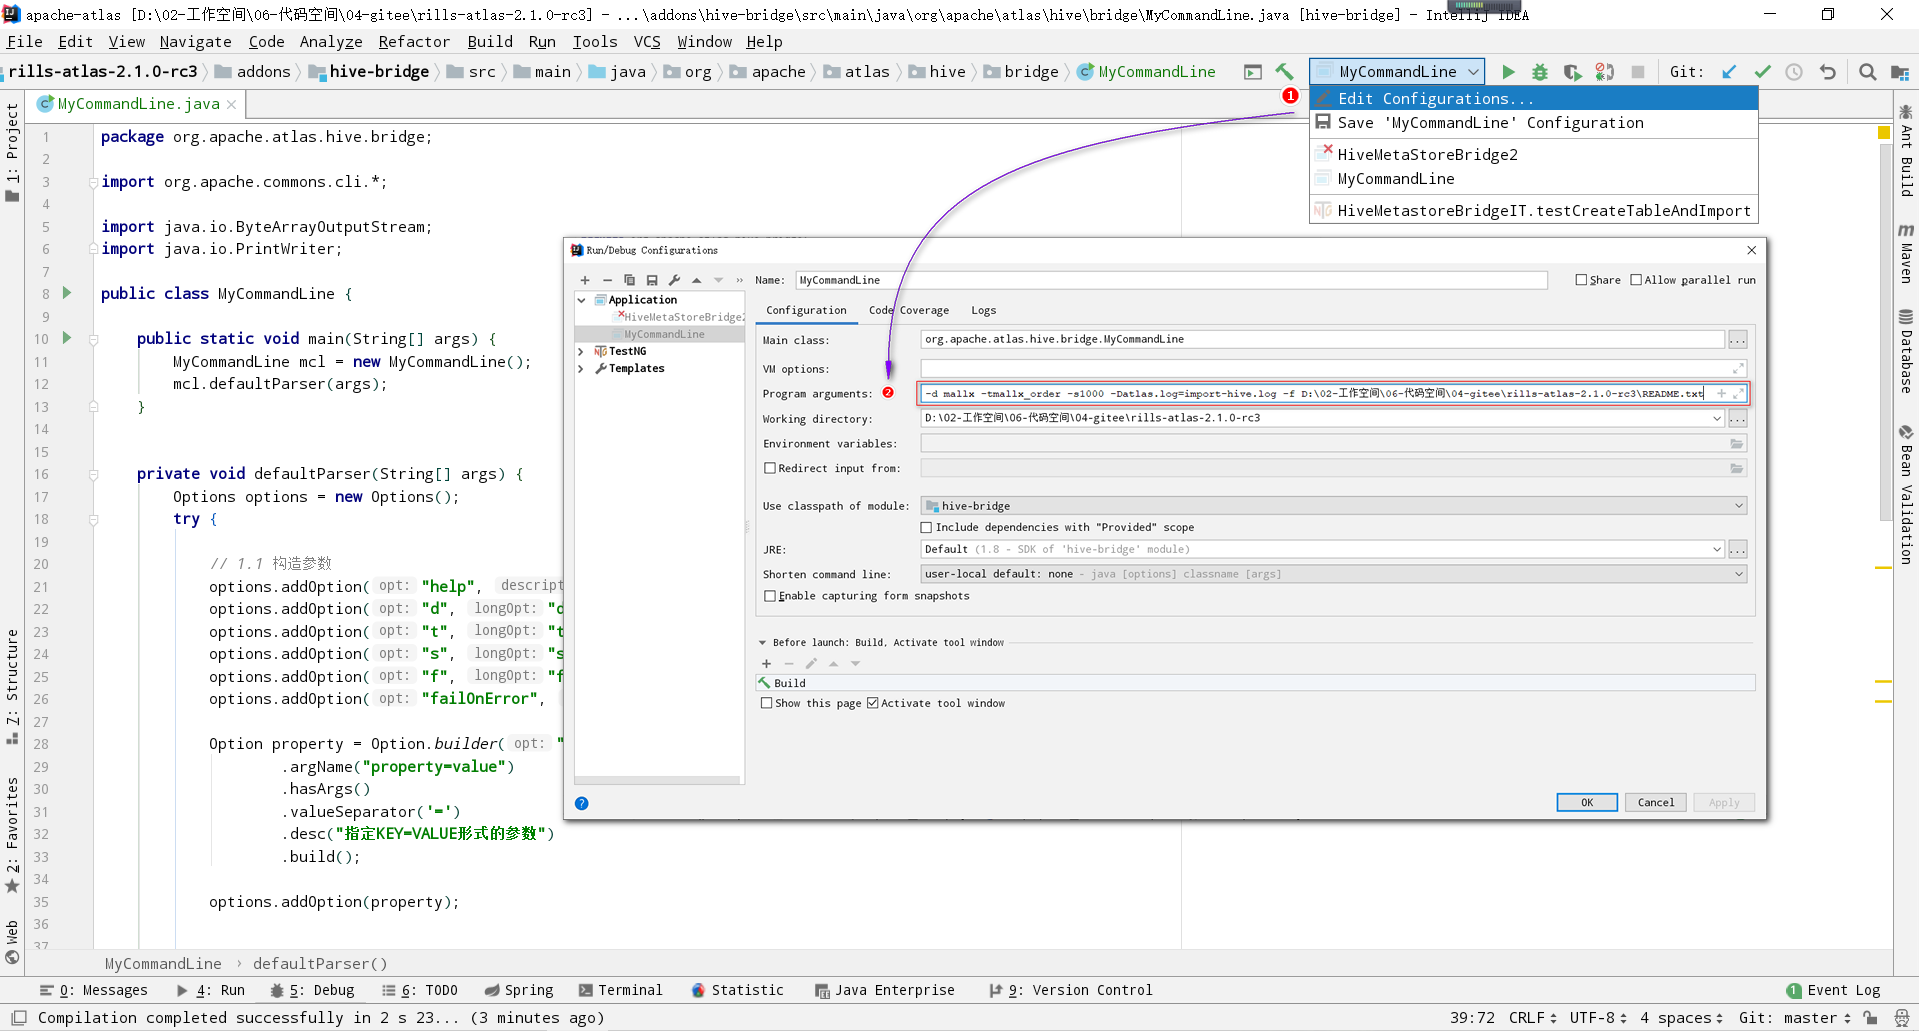This screenshot has height=1031, width=1919.
Task: Switch to Logs tab in dialog
Action: 984,311
